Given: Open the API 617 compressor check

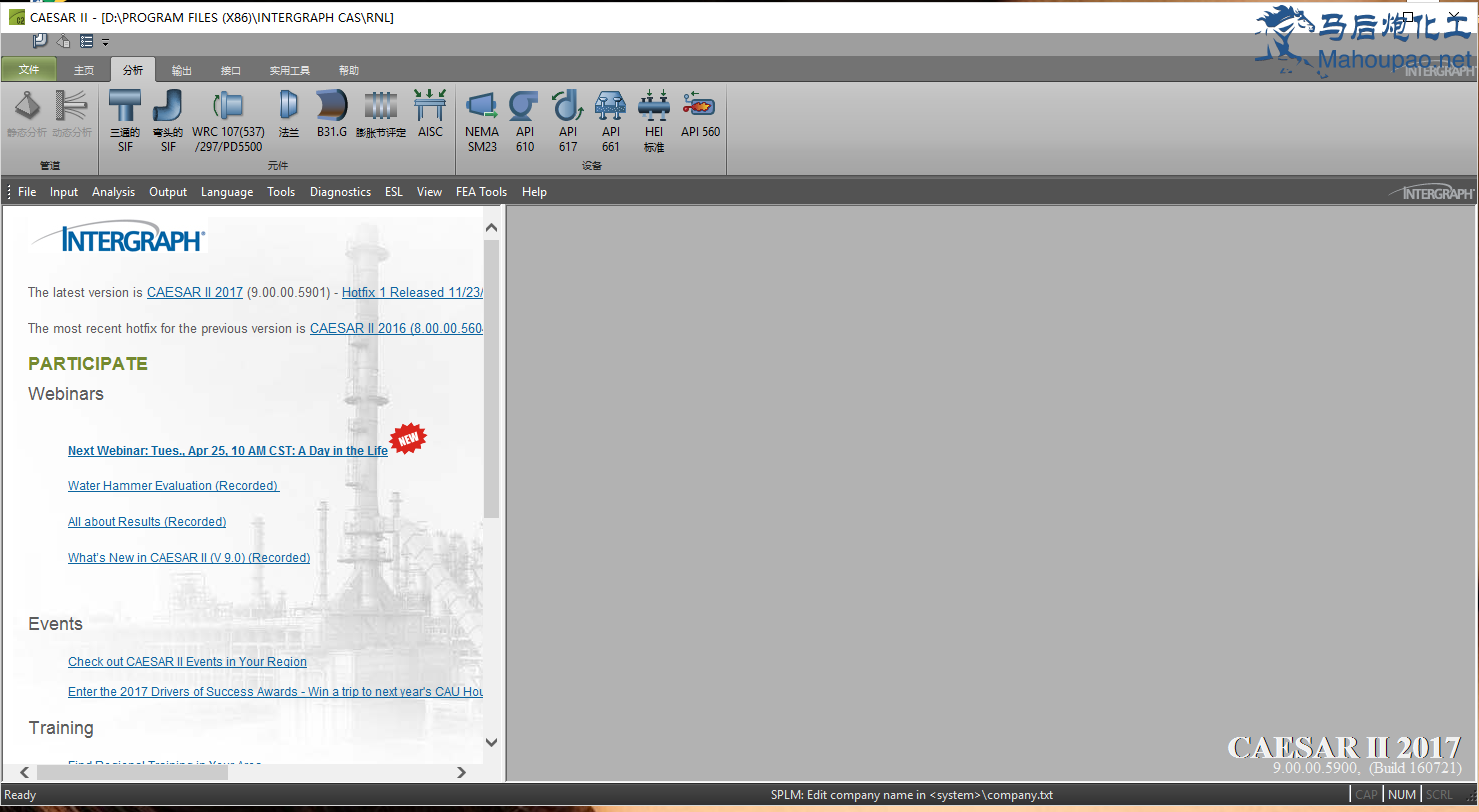Looking at the screenshot, I should 568,121.
